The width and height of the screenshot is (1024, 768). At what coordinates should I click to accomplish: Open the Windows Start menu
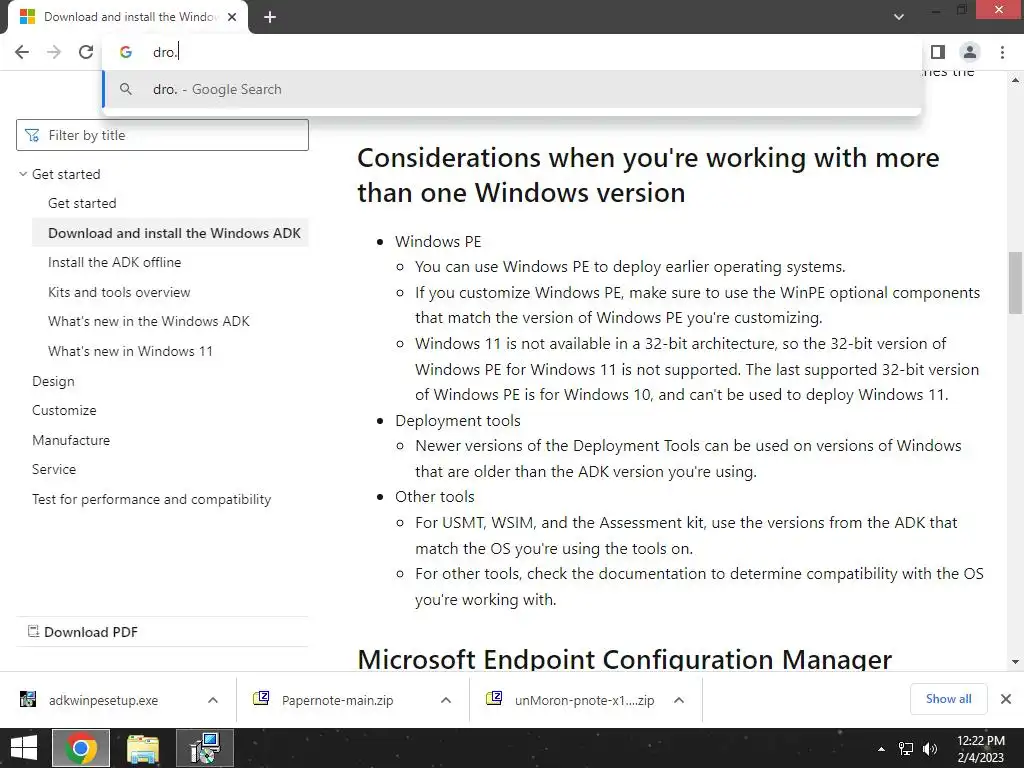[24, 748]
